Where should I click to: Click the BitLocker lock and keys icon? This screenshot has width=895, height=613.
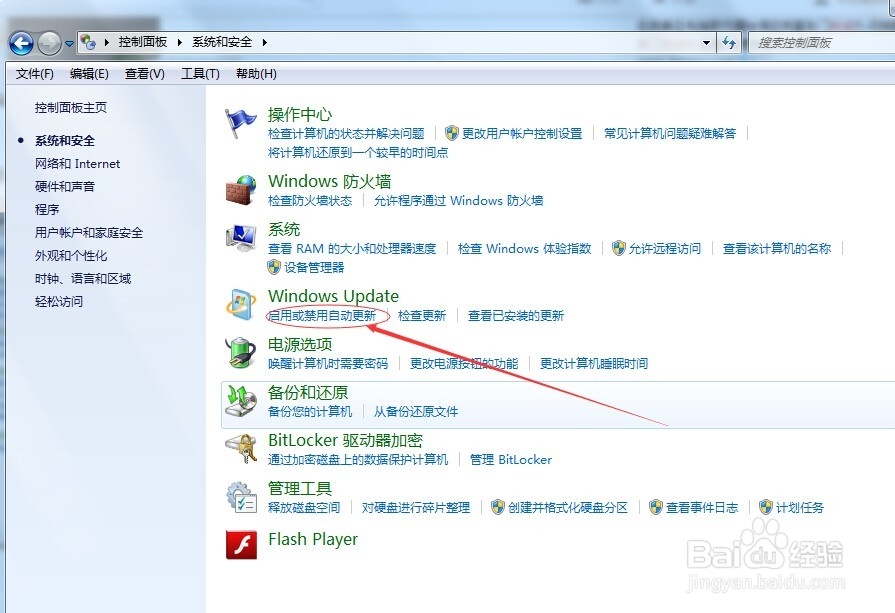point(241,449)
